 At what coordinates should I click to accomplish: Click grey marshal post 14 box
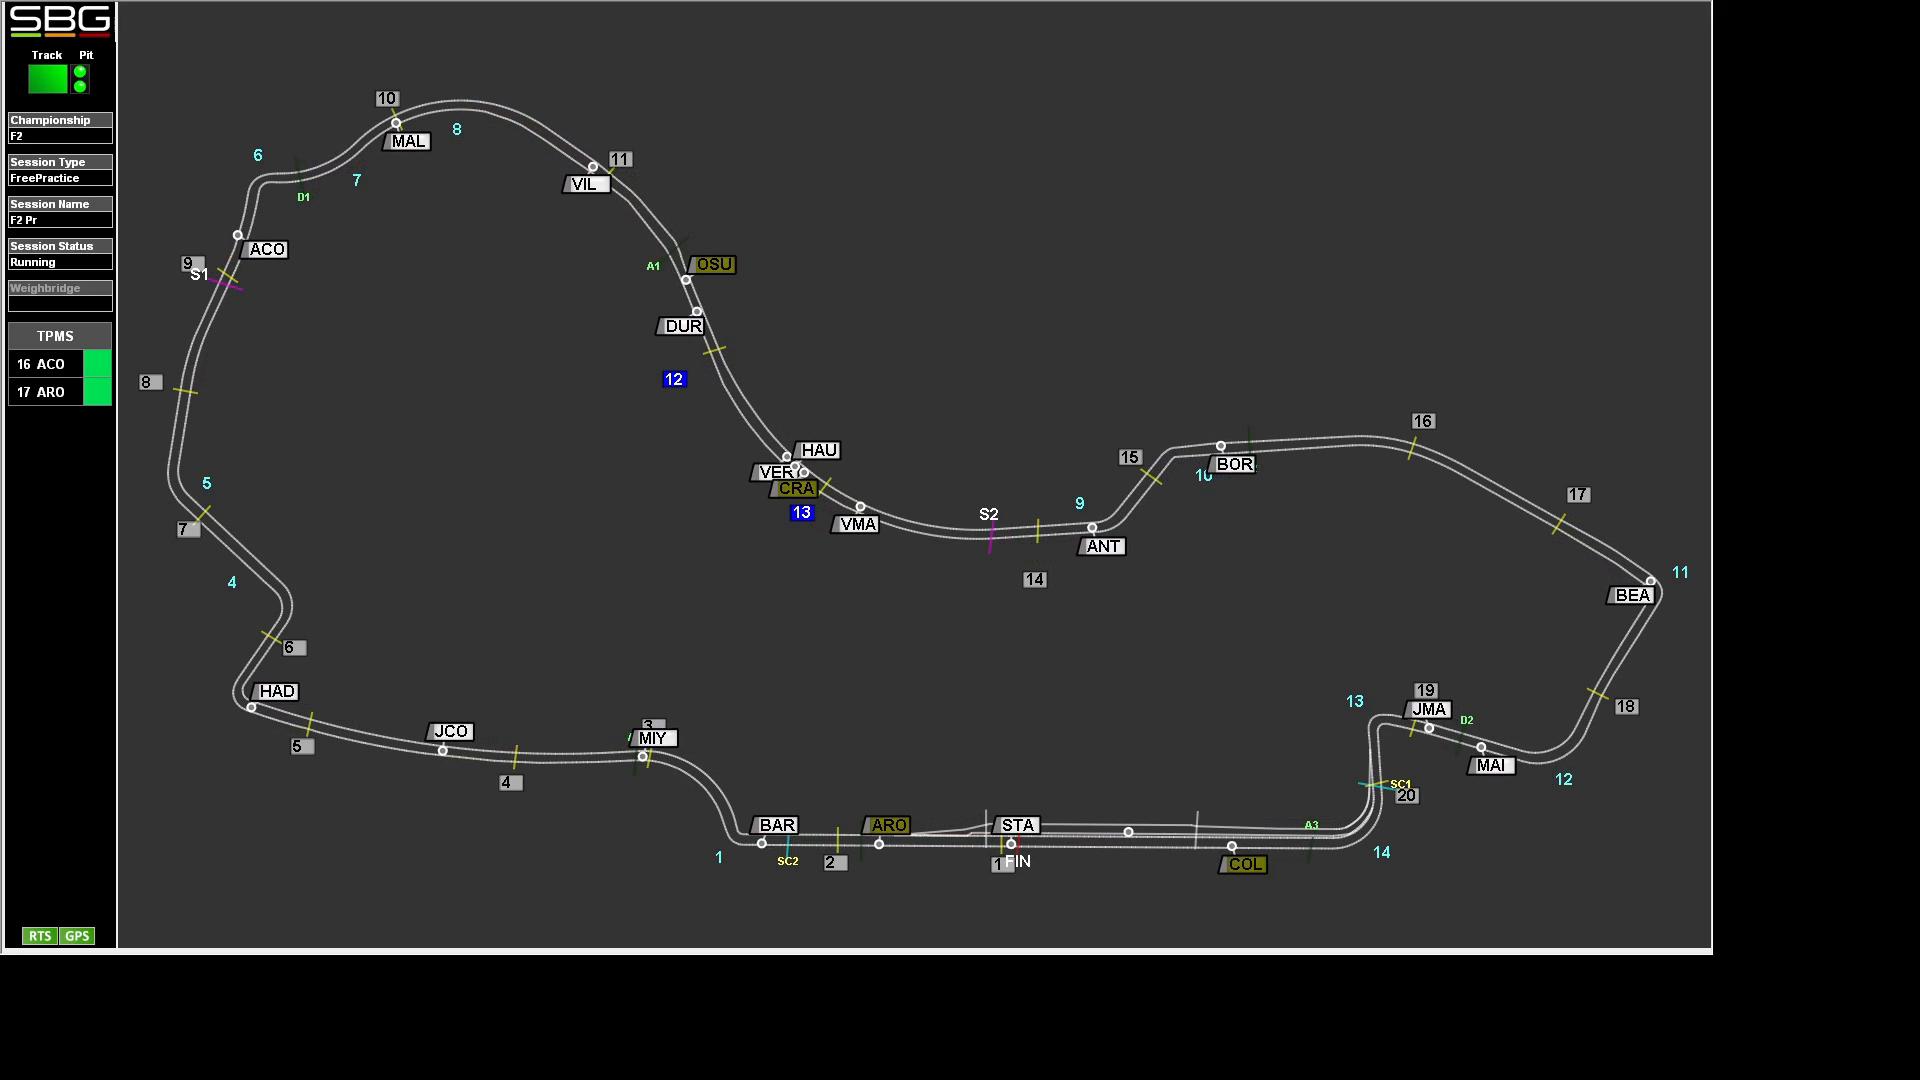click(x=1035, y=579)
